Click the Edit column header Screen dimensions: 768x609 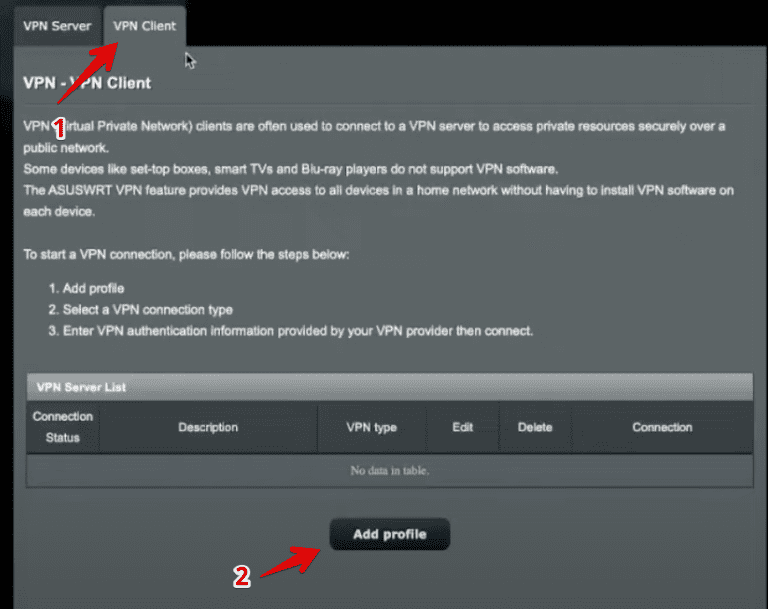coord(463,427)
